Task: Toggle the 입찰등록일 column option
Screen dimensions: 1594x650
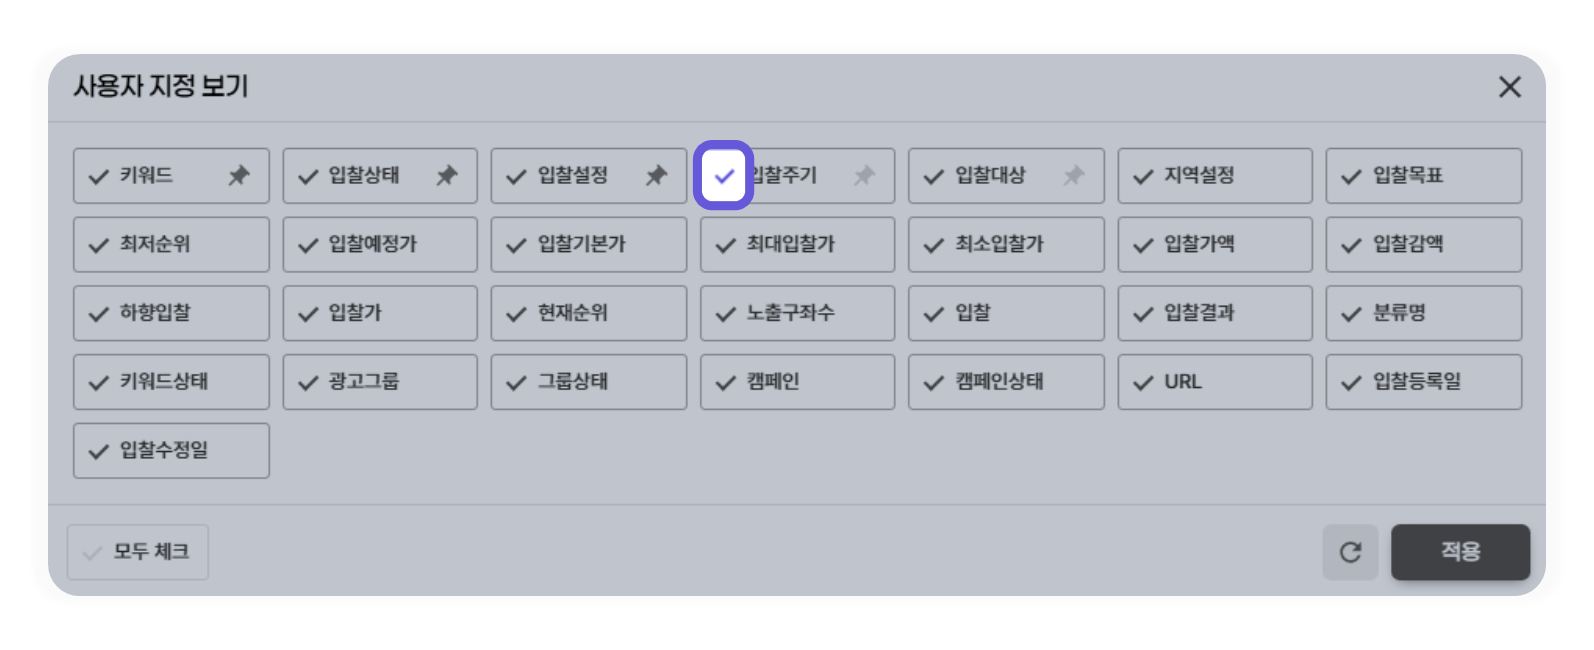Action: (x=1424, y=382)
